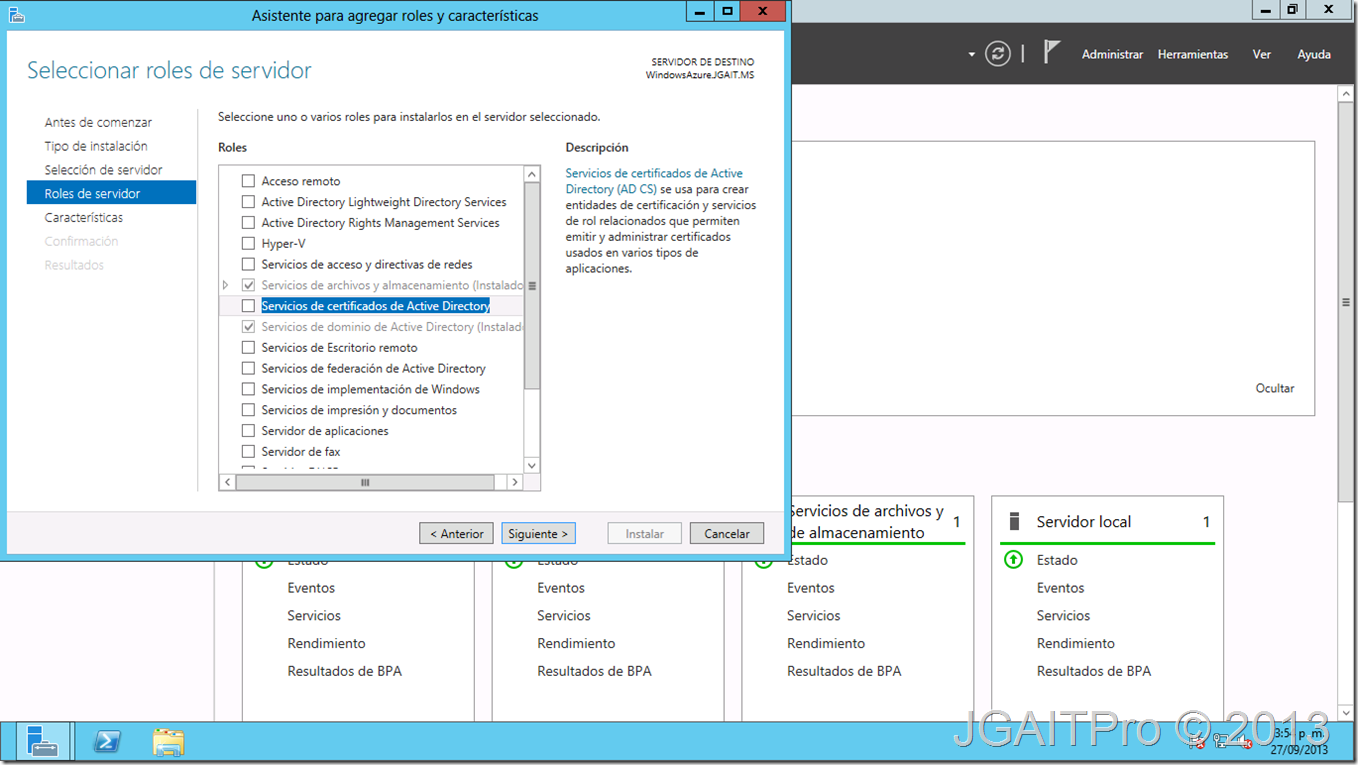Viewport: 1358px width, 765px height.
Task: Check Servicios de implementación de Windows
Action: [249, 389]
